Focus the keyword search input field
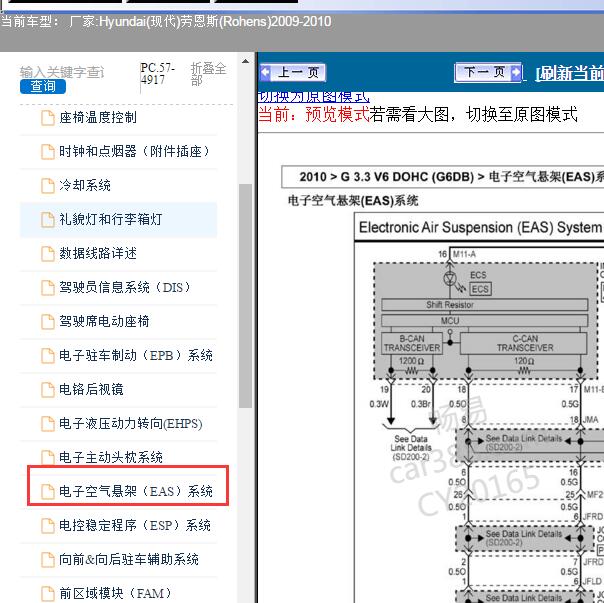This screenshot has height=603, width=604. tap(62, 71)
